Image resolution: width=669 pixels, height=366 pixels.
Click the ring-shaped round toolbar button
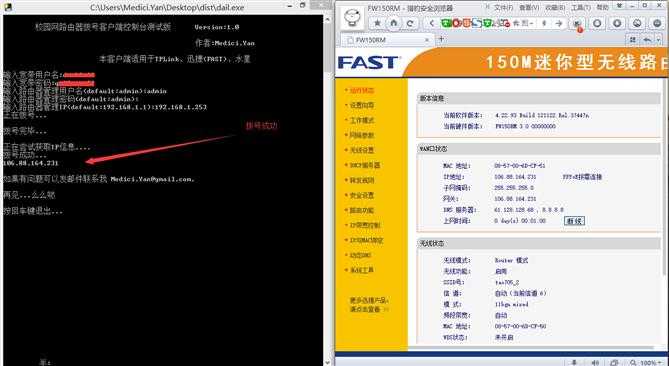pos(597,23)
